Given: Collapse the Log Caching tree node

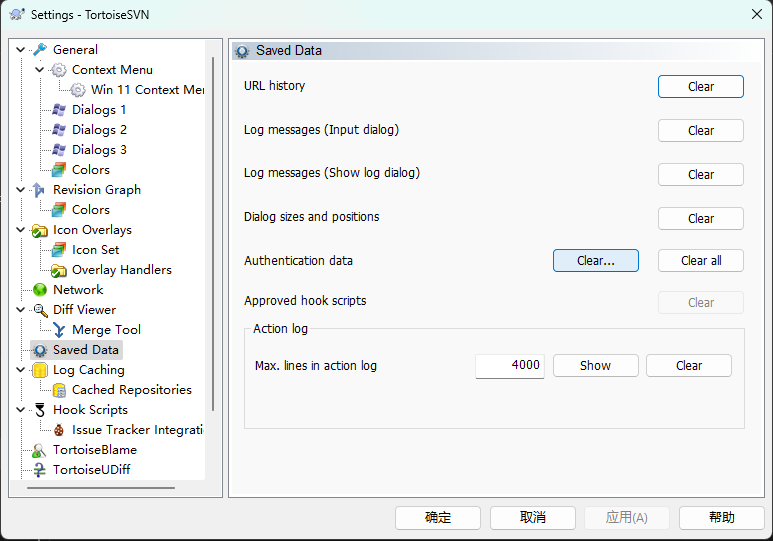Looking at the screenshot, I should [x=21, y=370].
